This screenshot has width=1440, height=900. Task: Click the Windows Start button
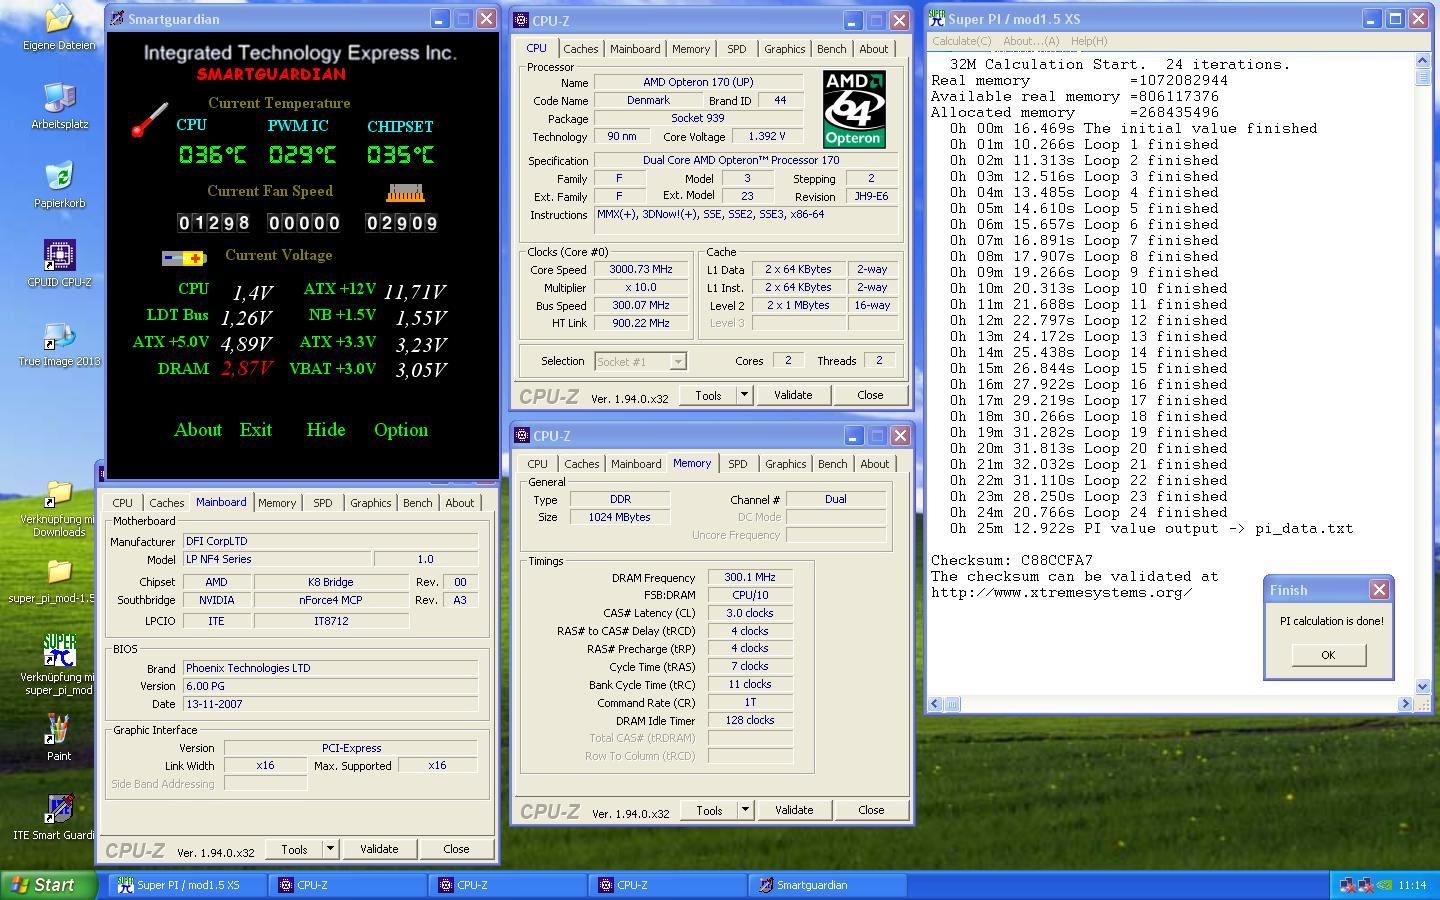(45, 885)
